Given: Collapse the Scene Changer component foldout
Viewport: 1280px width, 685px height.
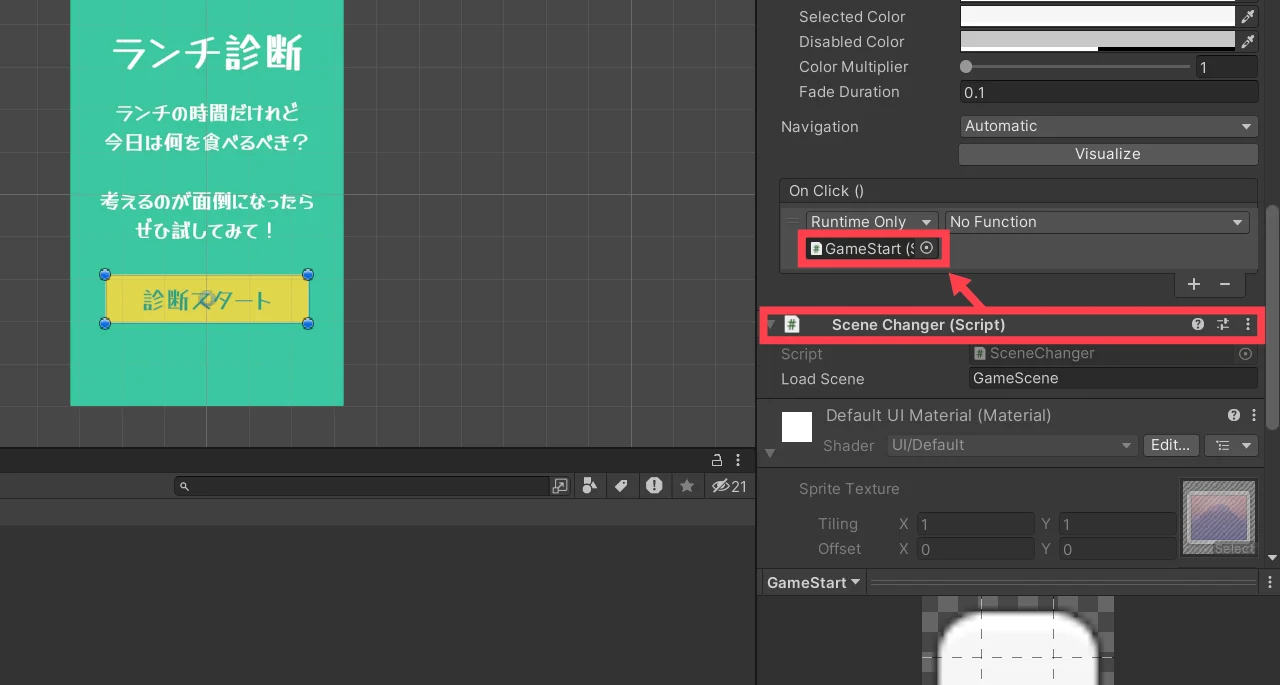Looking at the screenshot, I should (x=771, y=326).
